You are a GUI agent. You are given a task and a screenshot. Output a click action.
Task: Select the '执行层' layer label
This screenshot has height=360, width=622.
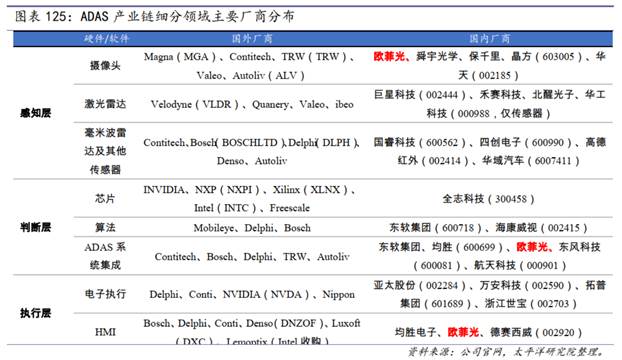point(36,313)
